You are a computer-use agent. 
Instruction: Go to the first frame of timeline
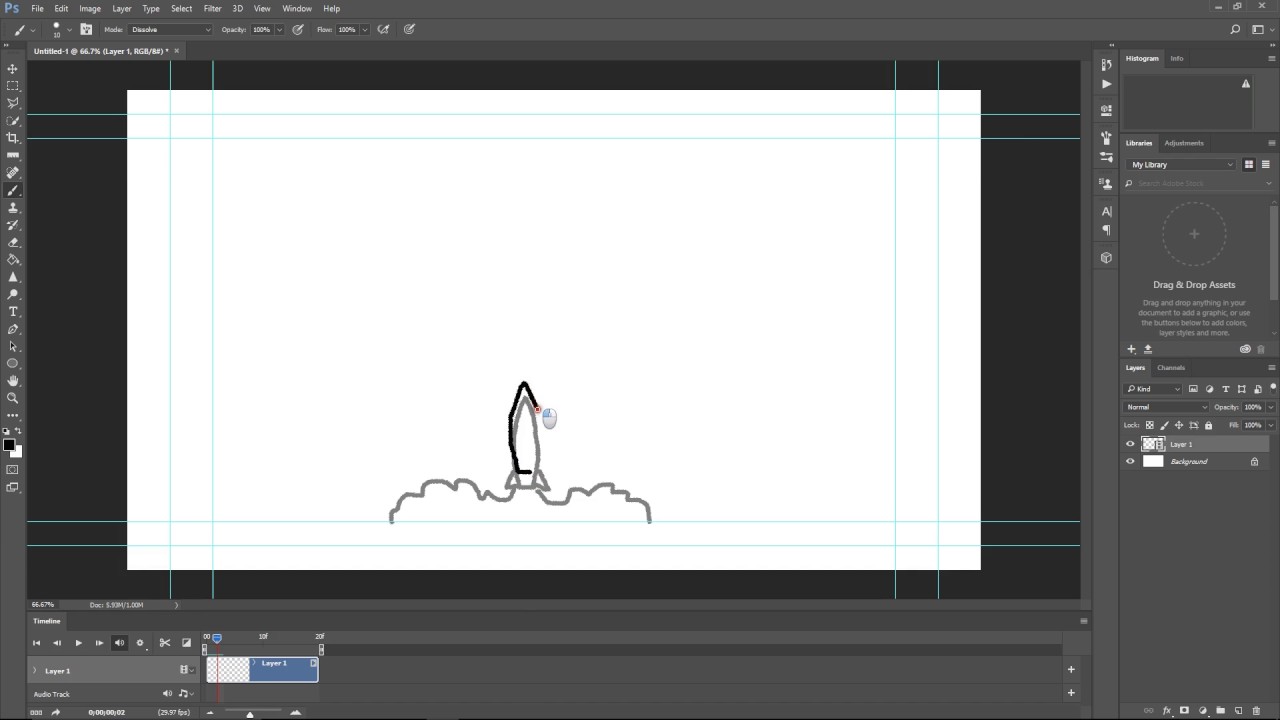pyautogui.click(x=36, y=643)
